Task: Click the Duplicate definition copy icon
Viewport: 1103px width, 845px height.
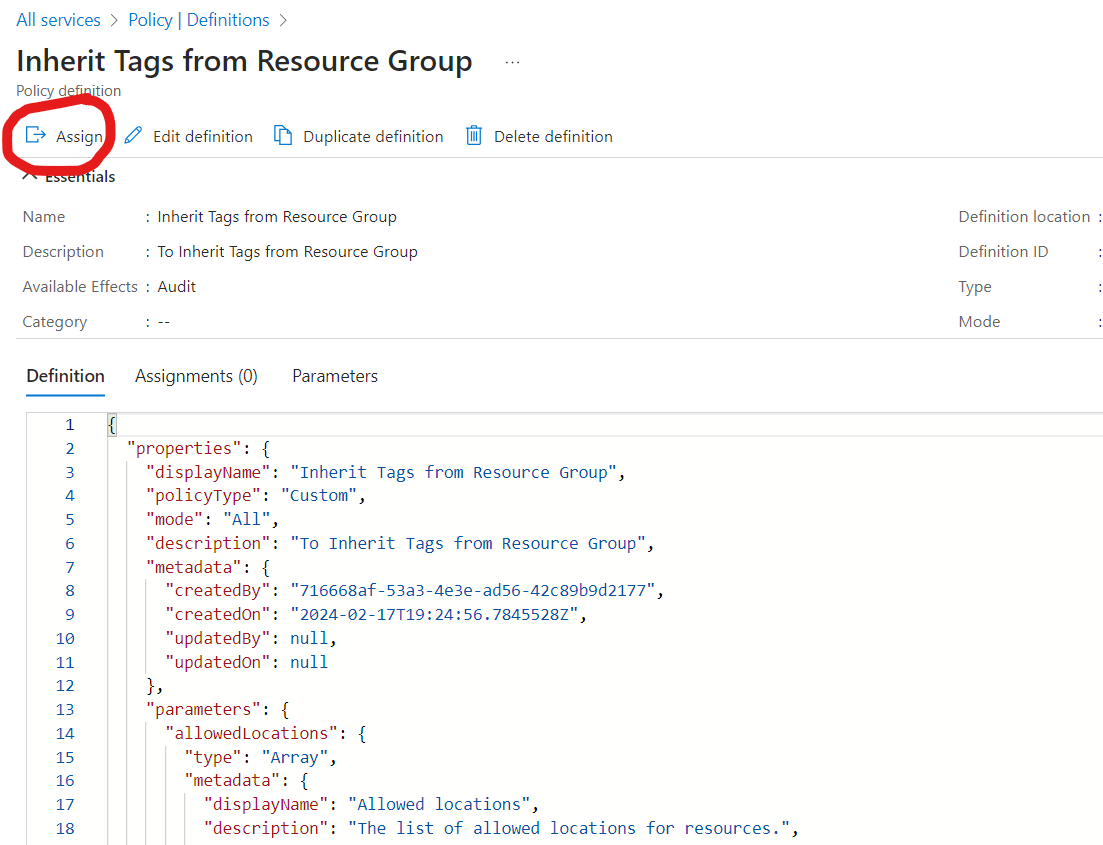Action: pos(283,136)
